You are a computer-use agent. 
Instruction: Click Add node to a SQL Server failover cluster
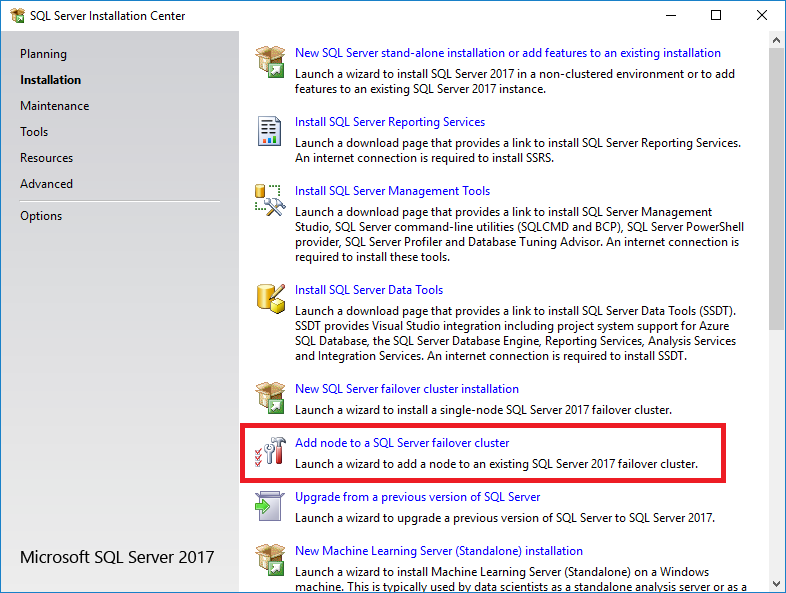click(401, 443)
